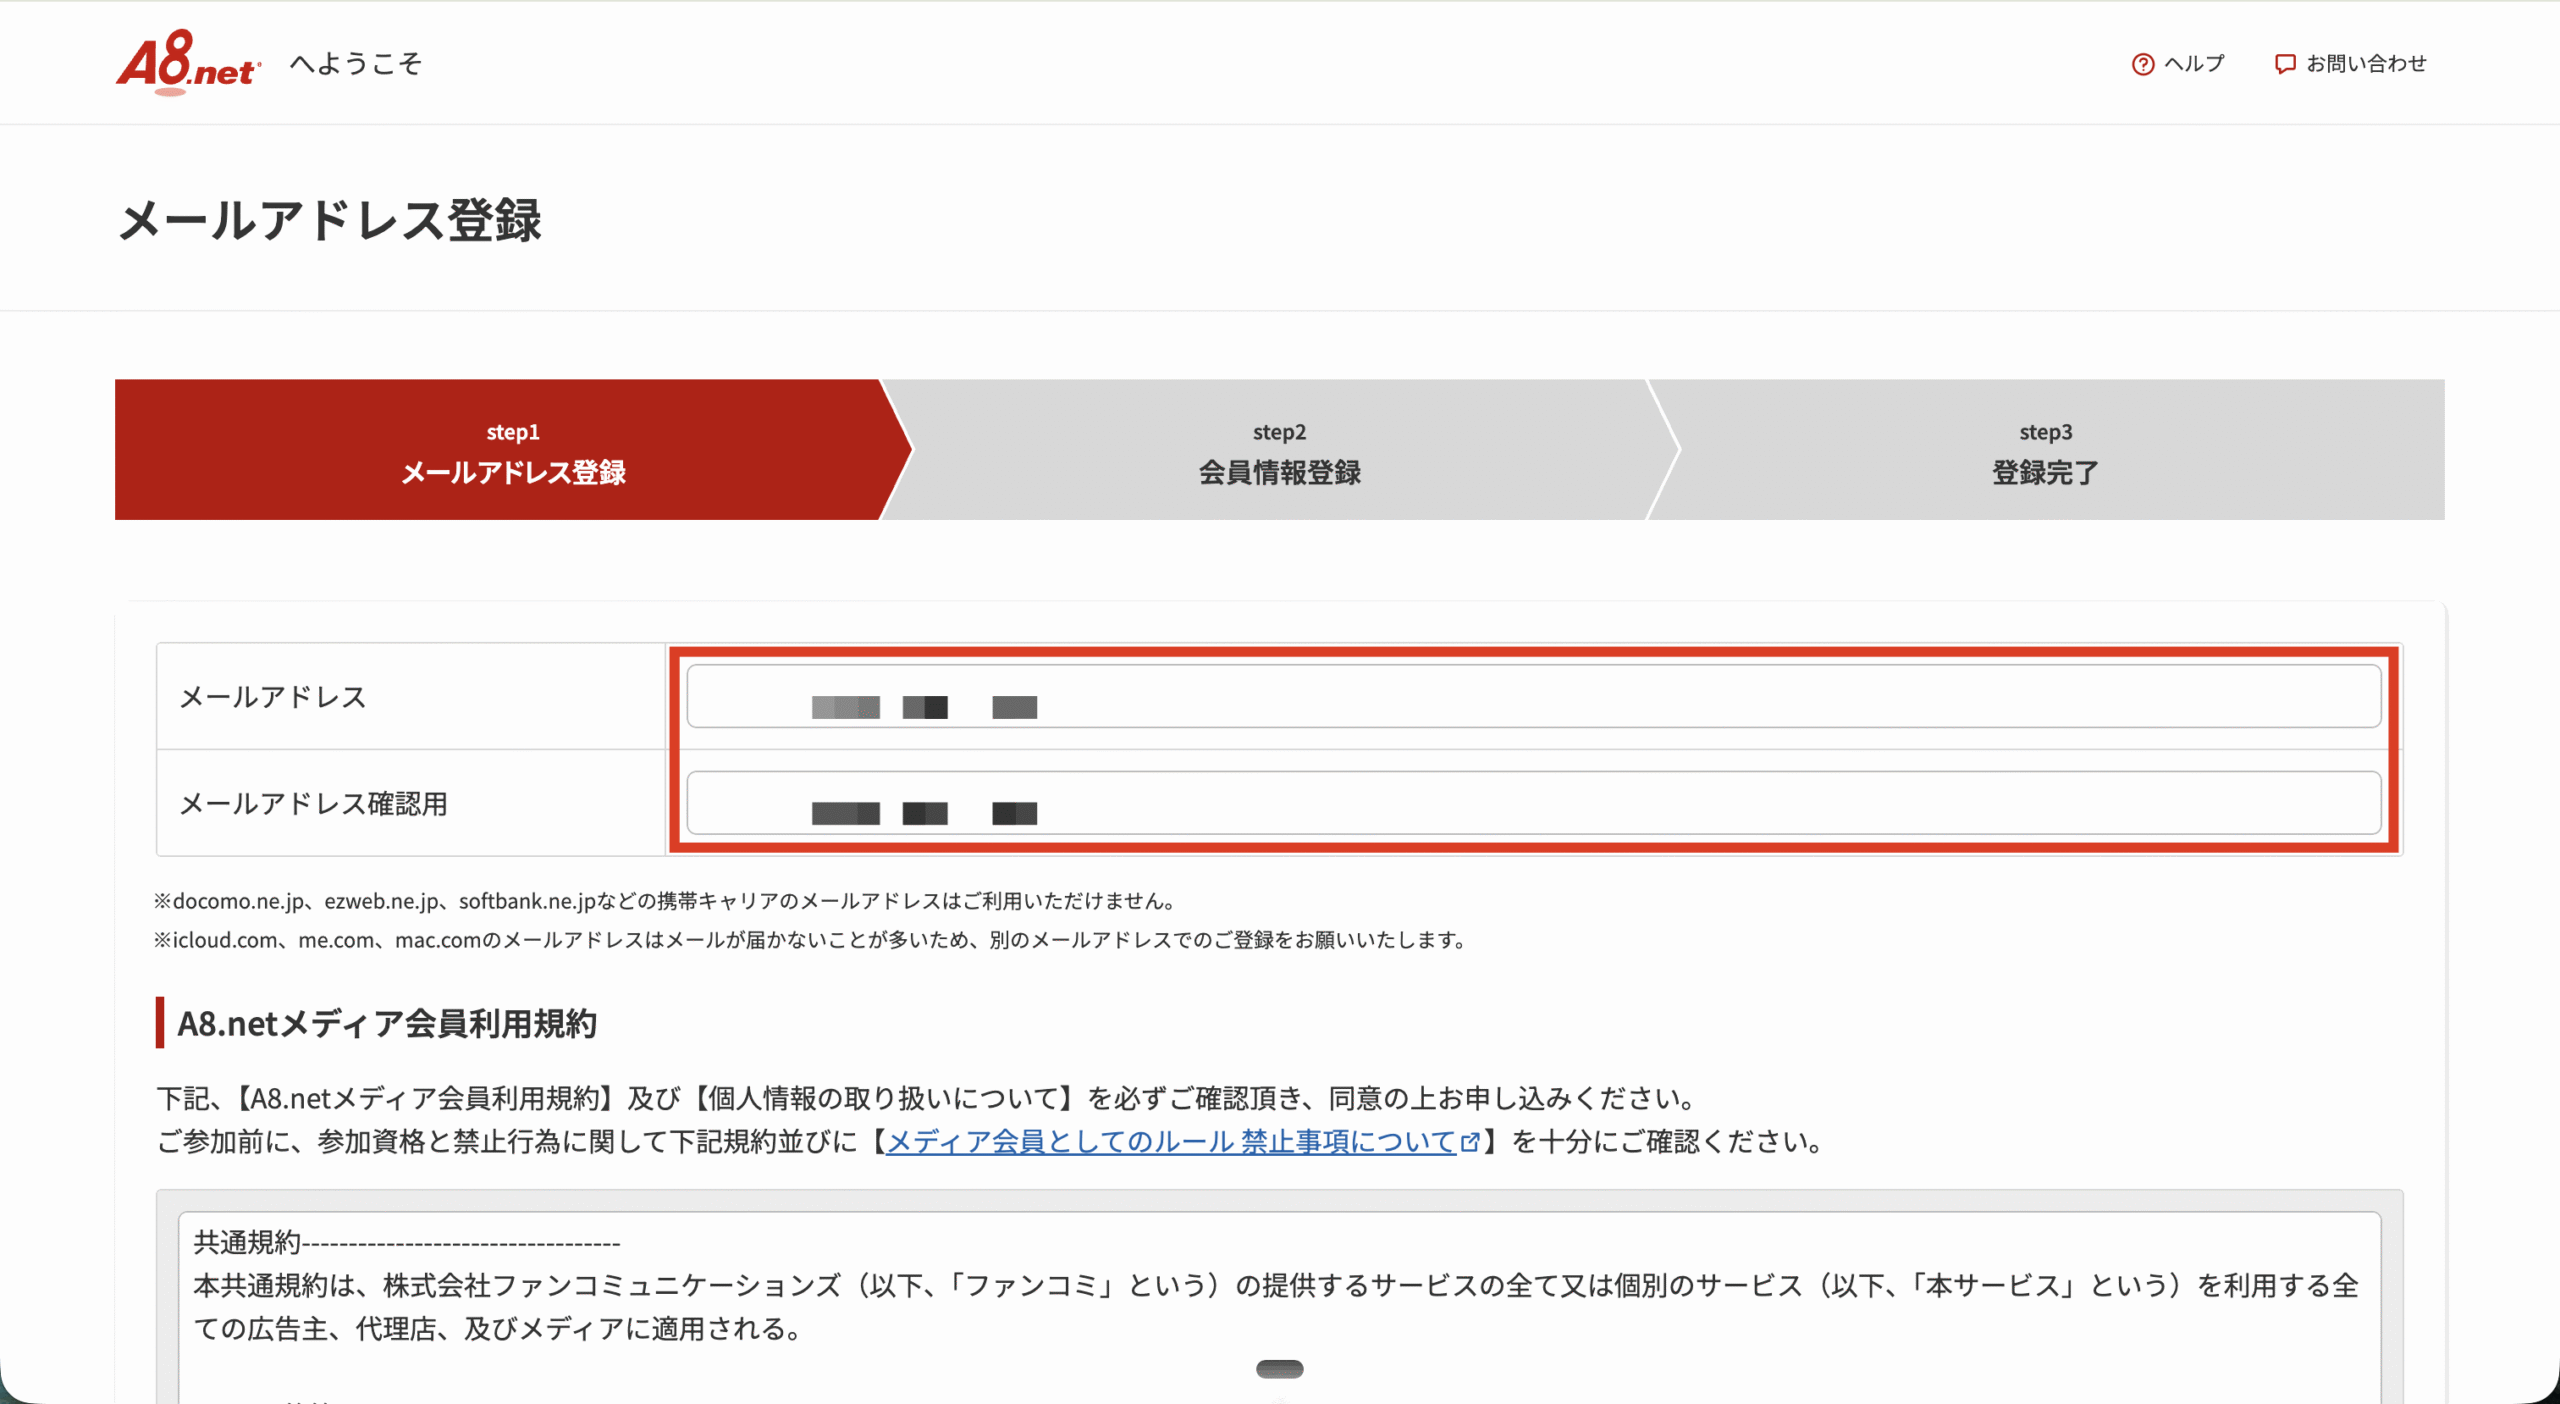Click the A8.net logo
Screen dimensions: 2560x1404
coord(188,62)
